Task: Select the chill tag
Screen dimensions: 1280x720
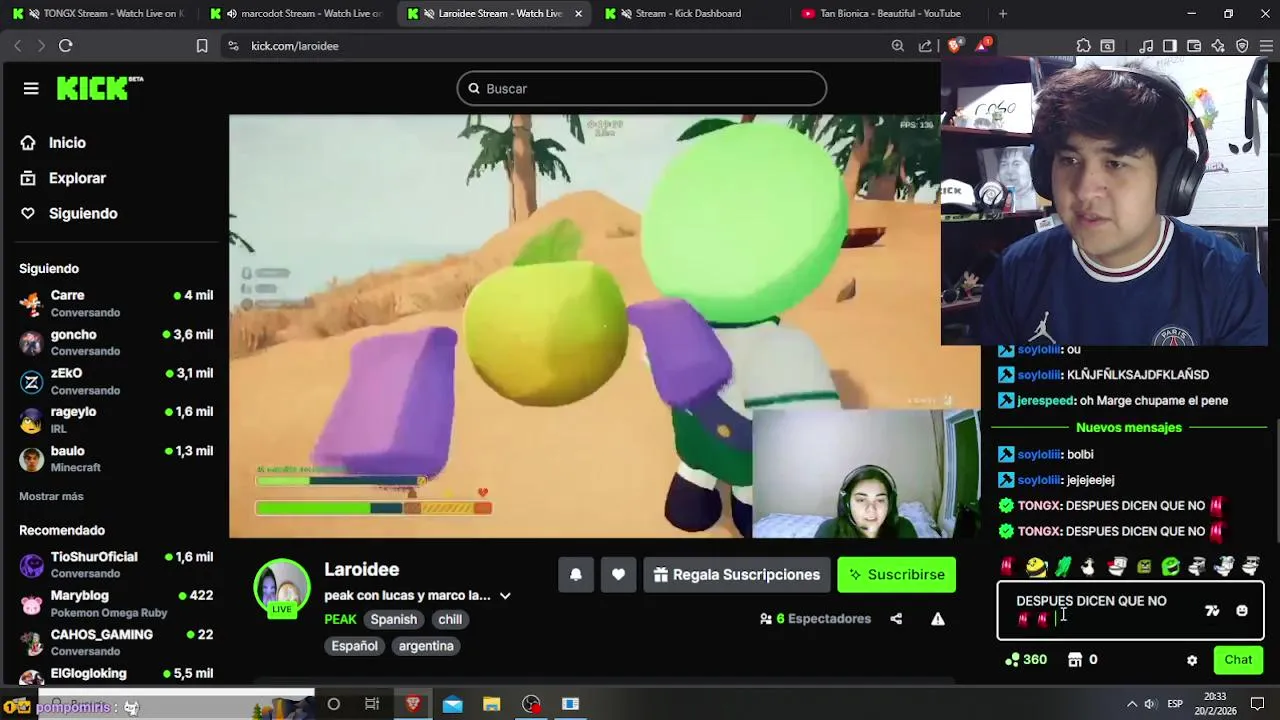Action: (x=450, y=619)
